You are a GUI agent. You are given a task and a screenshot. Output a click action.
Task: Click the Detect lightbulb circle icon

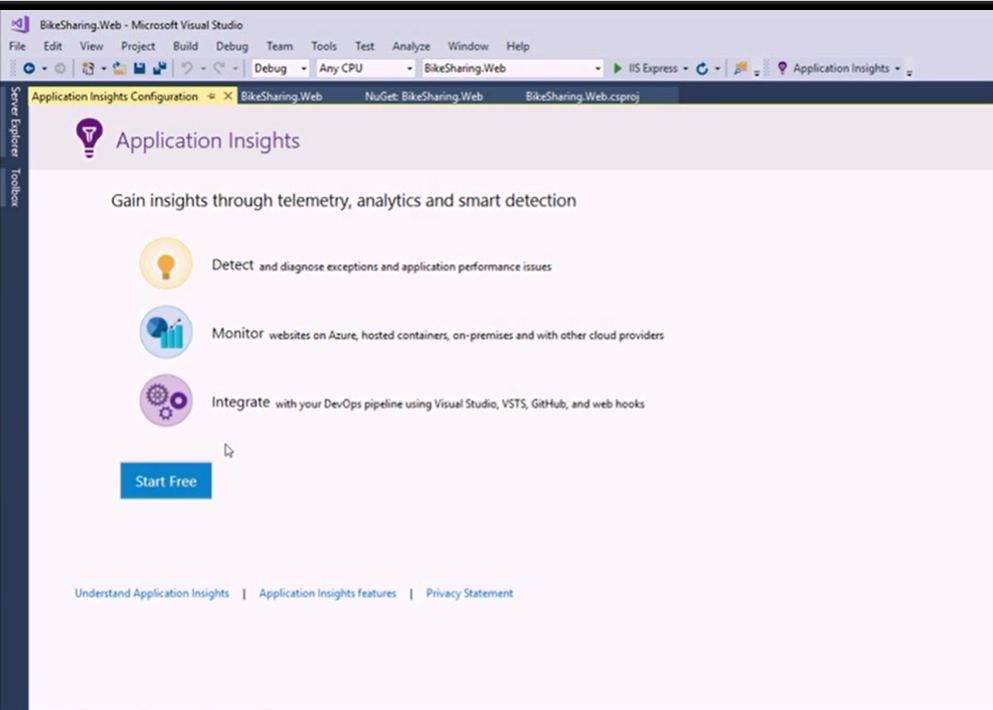click(166, 263)
